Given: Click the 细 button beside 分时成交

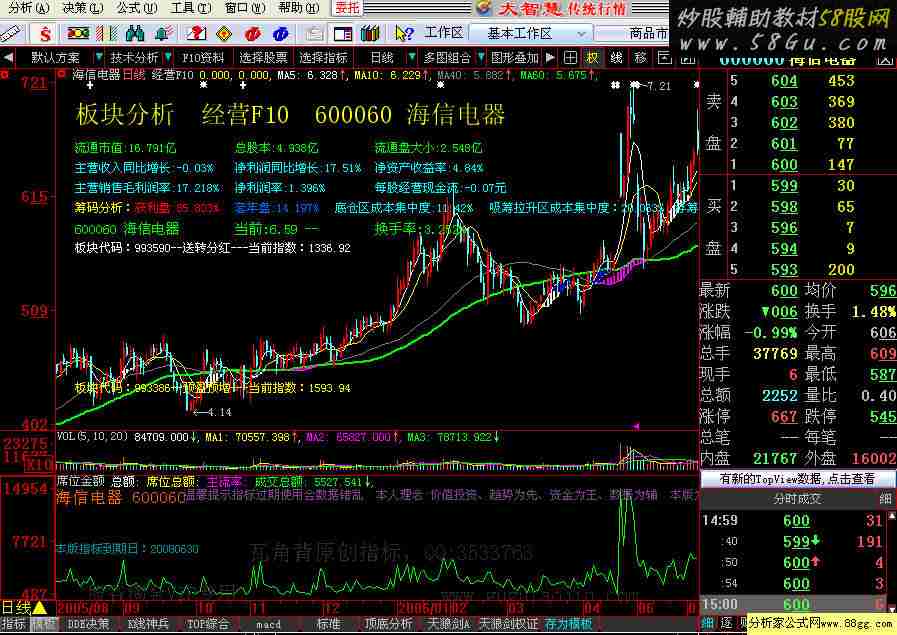Looking at the screenshot, I should [885, 499].
